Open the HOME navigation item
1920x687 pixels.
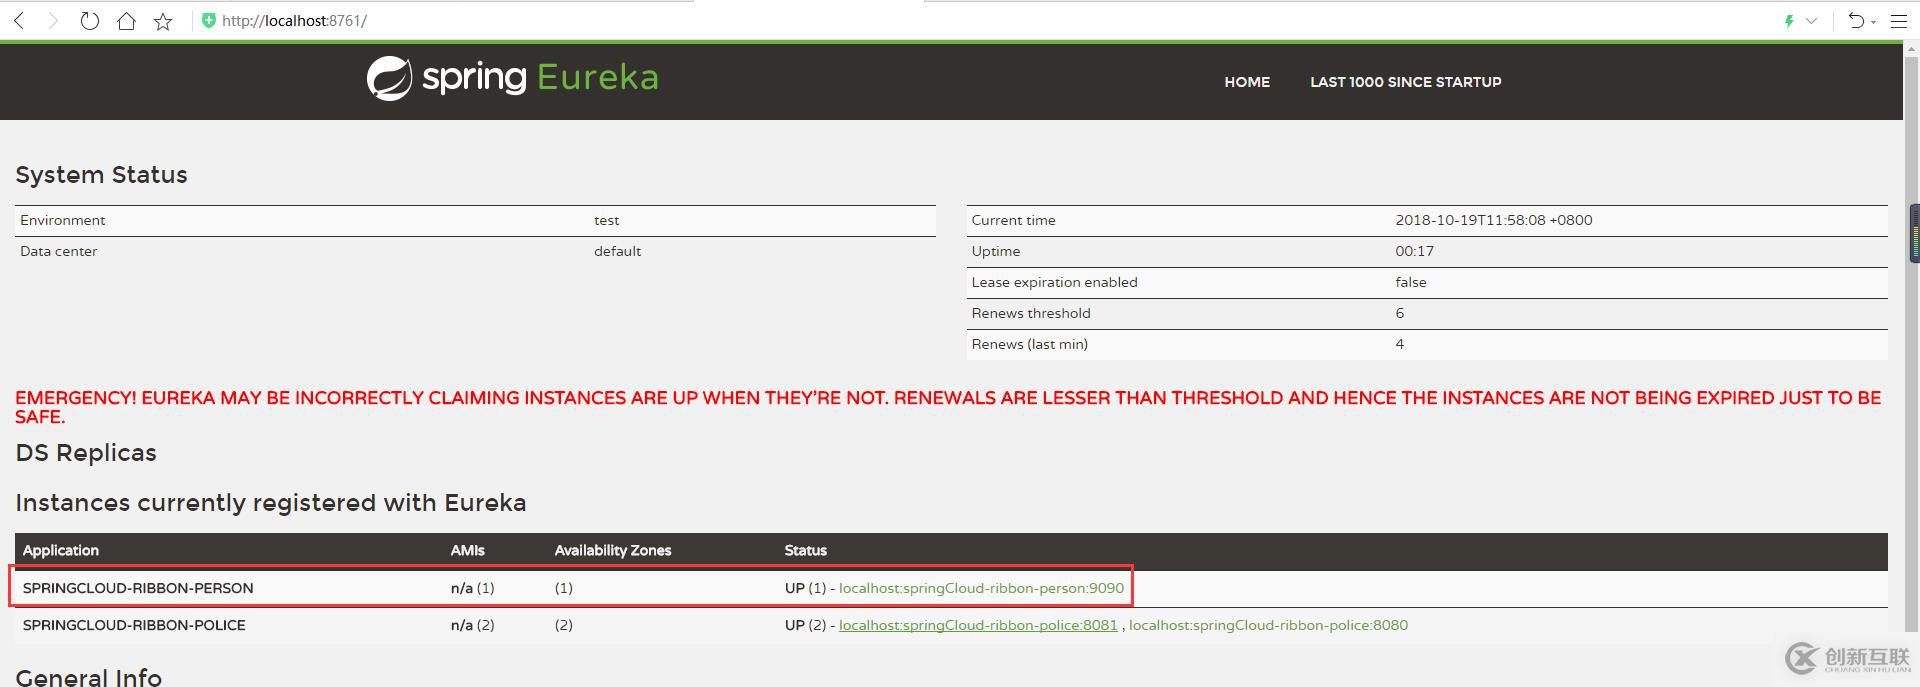tap(1247, 82)
